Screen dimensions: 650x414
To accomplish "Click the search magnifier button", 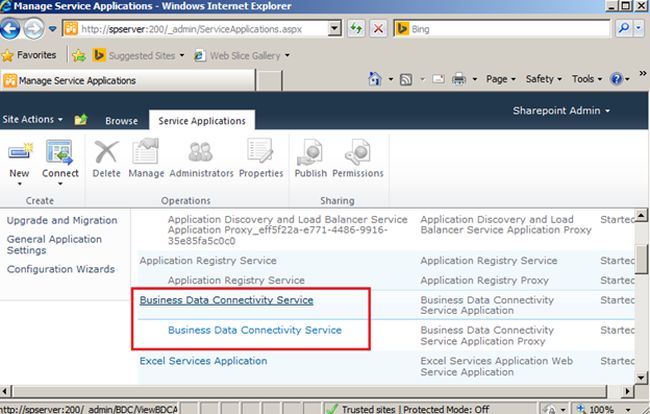I will coord(623,29).
